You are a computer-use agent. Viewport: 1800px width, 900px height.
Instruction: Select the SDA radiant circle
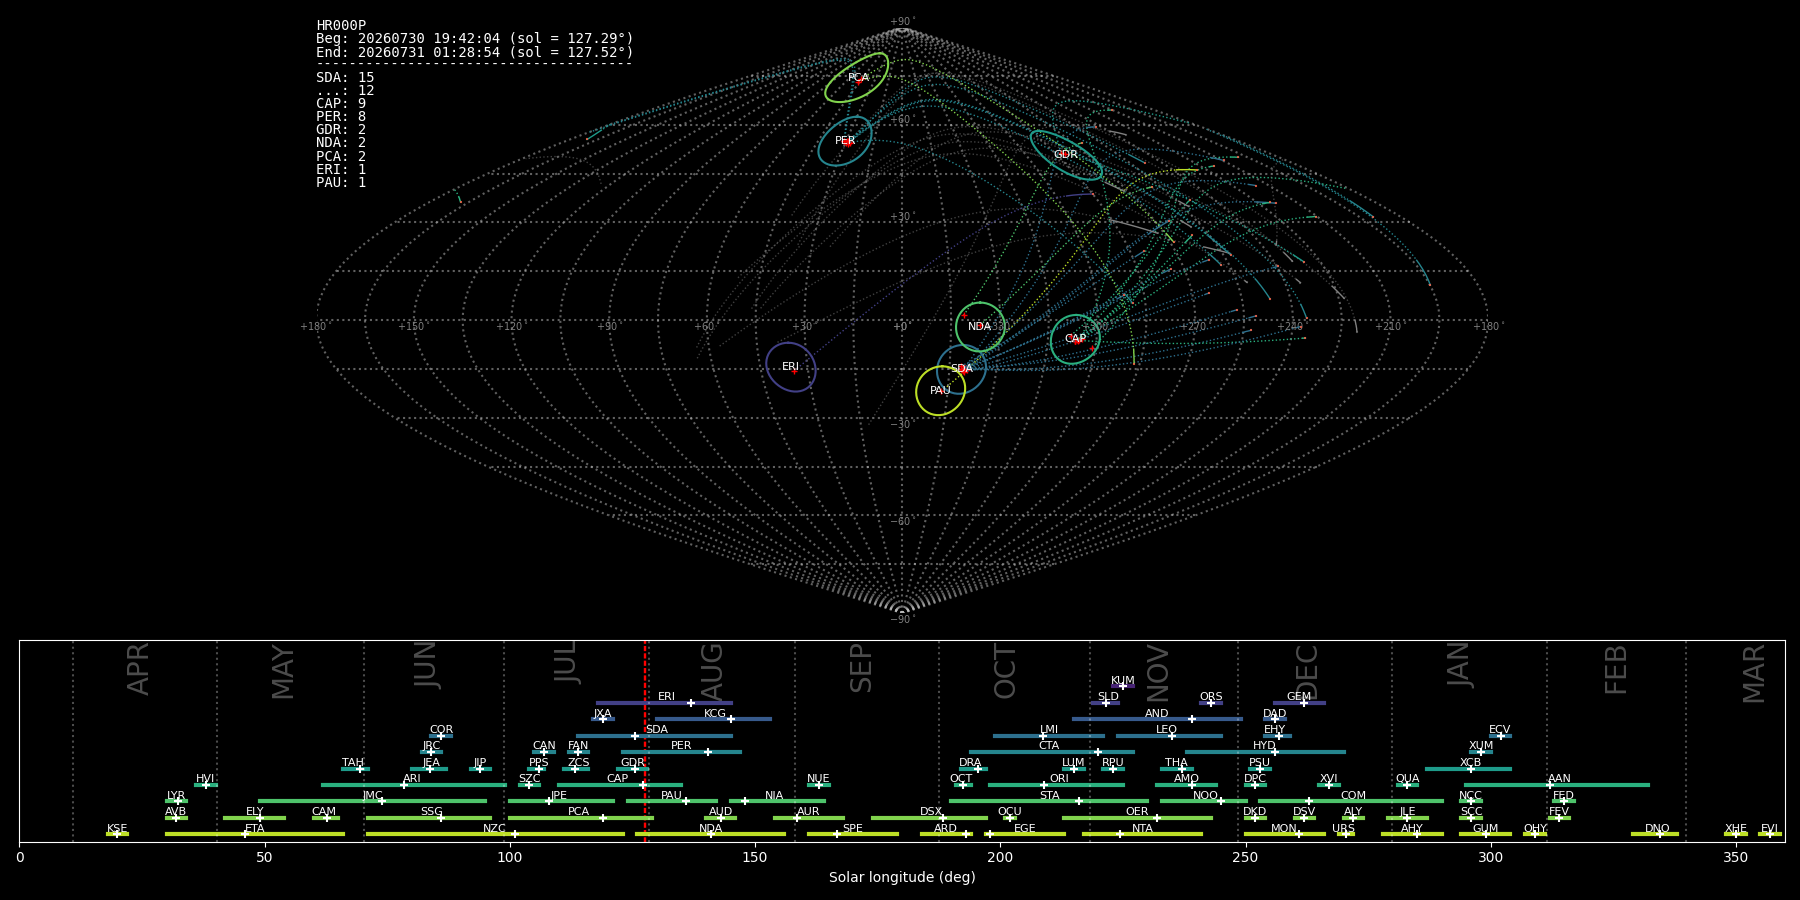point(961,369)
